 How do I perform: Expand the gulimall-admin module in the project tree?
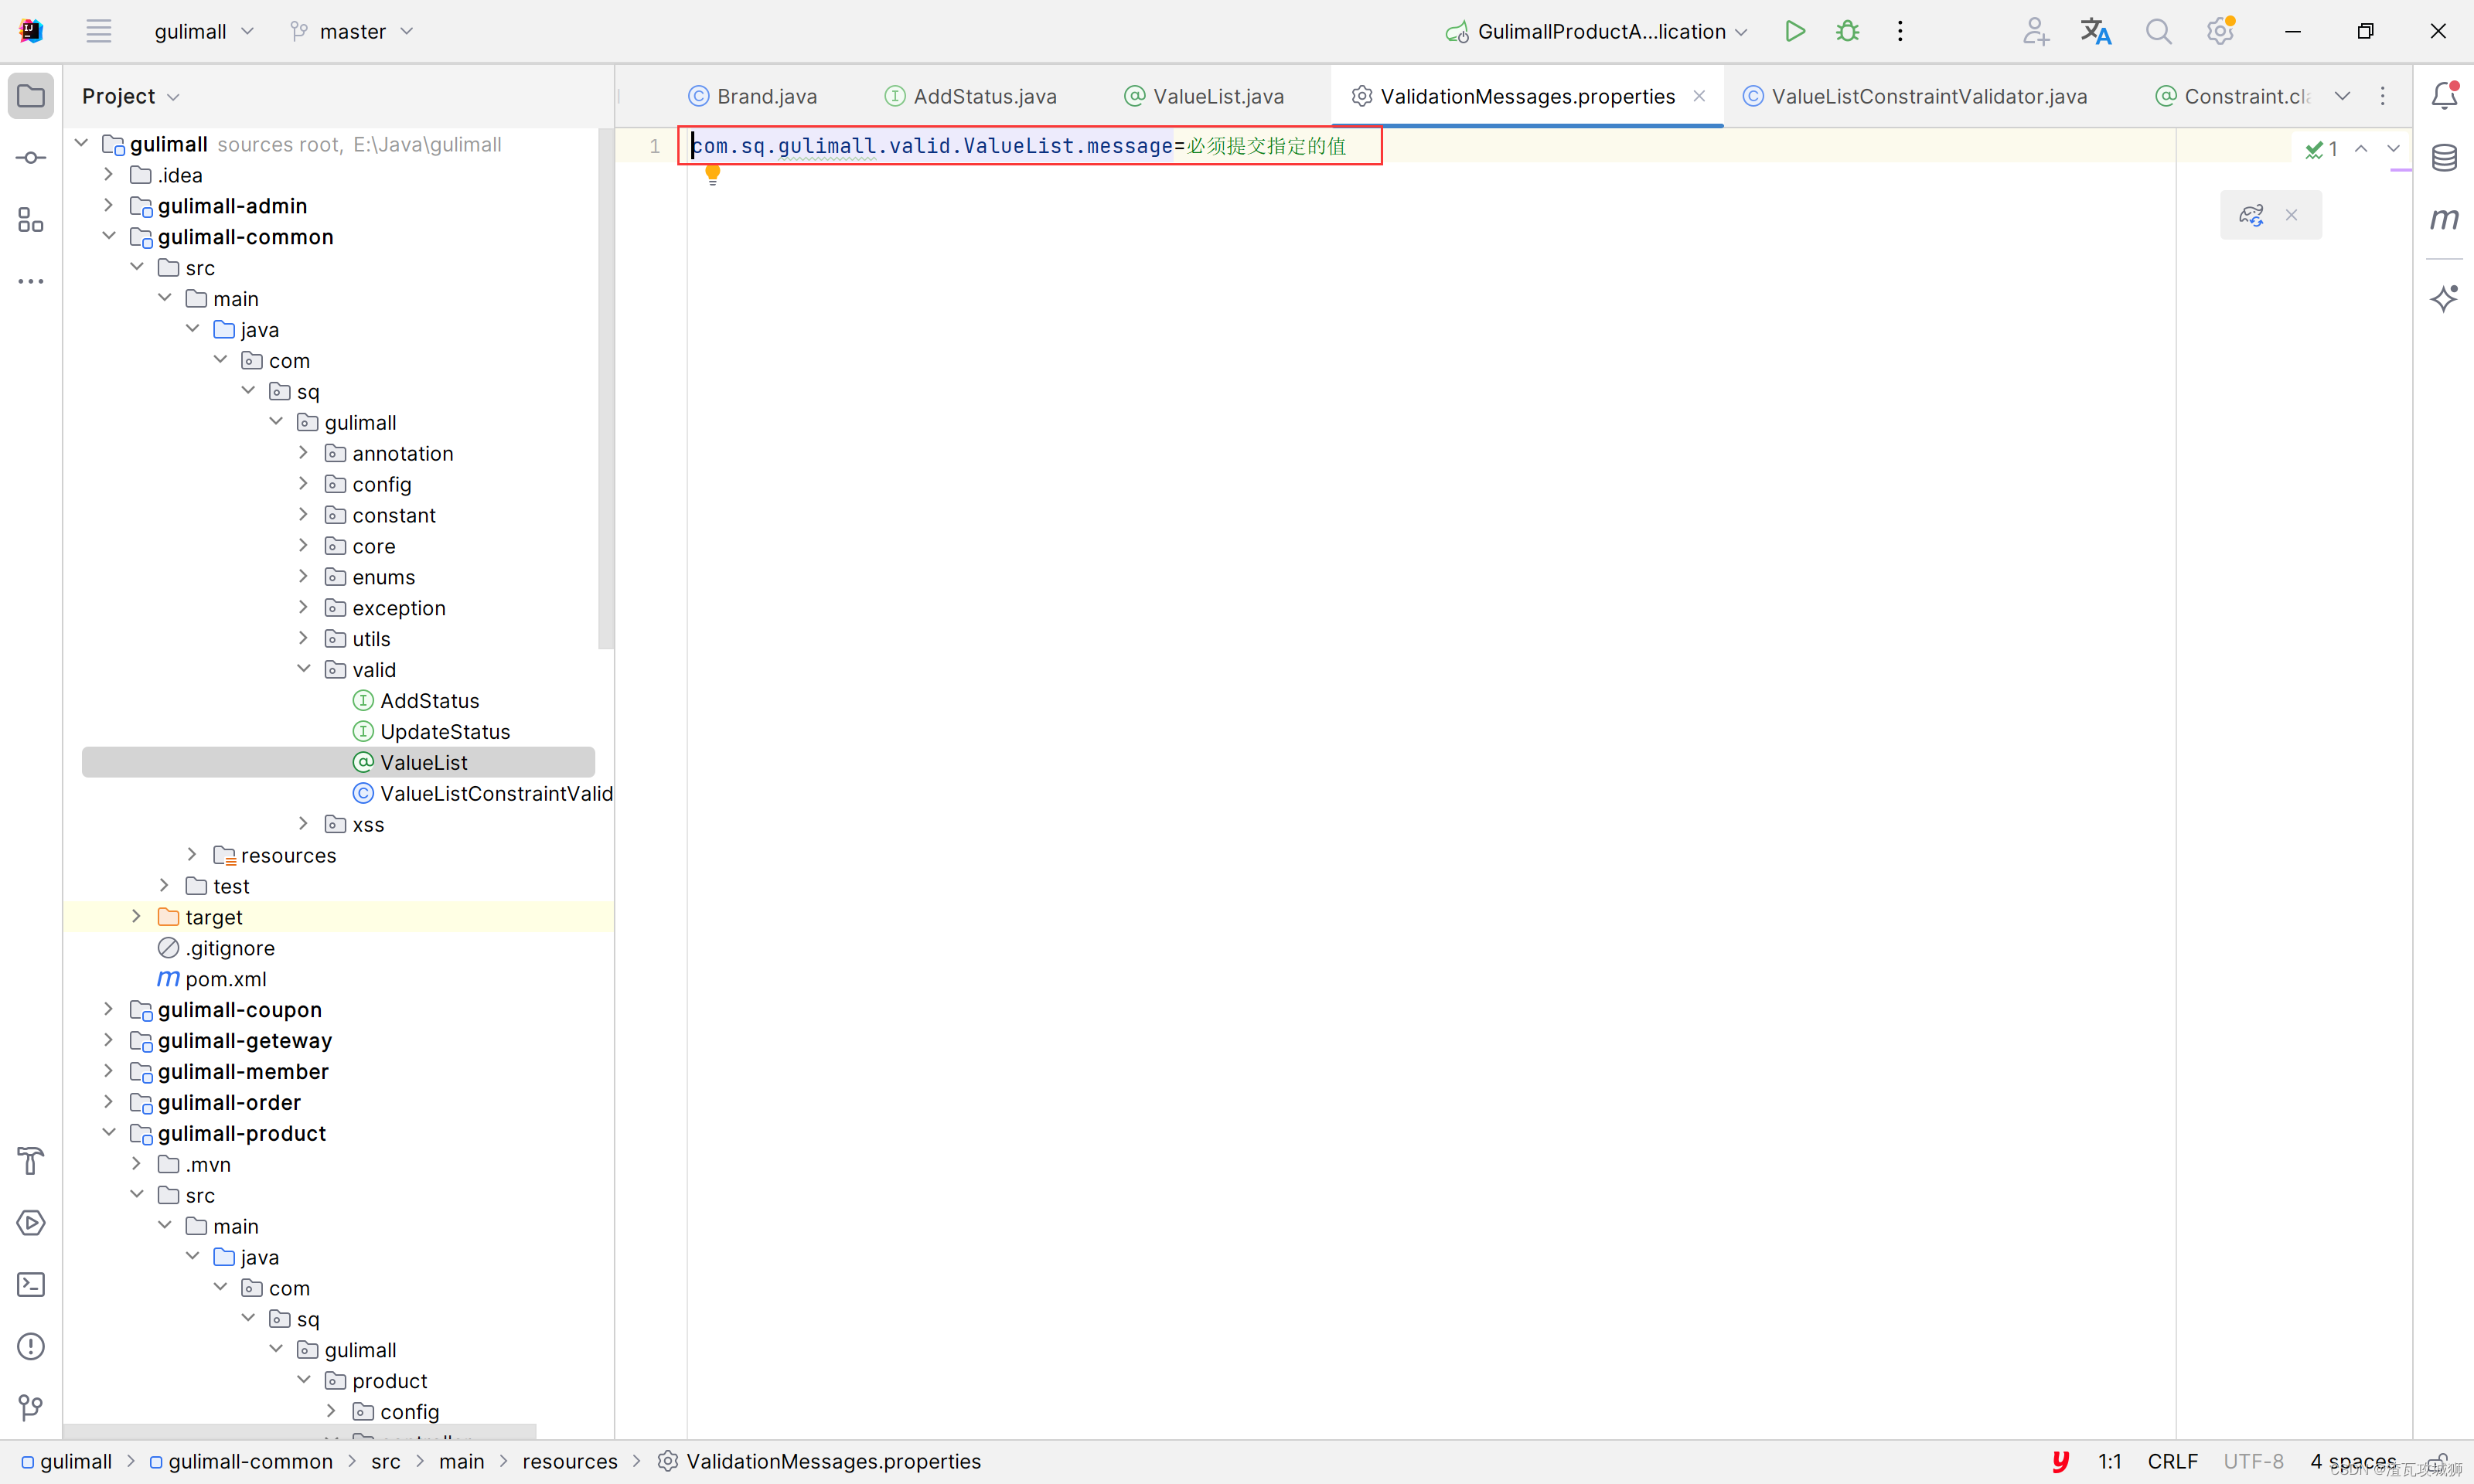tap(109, 206)
